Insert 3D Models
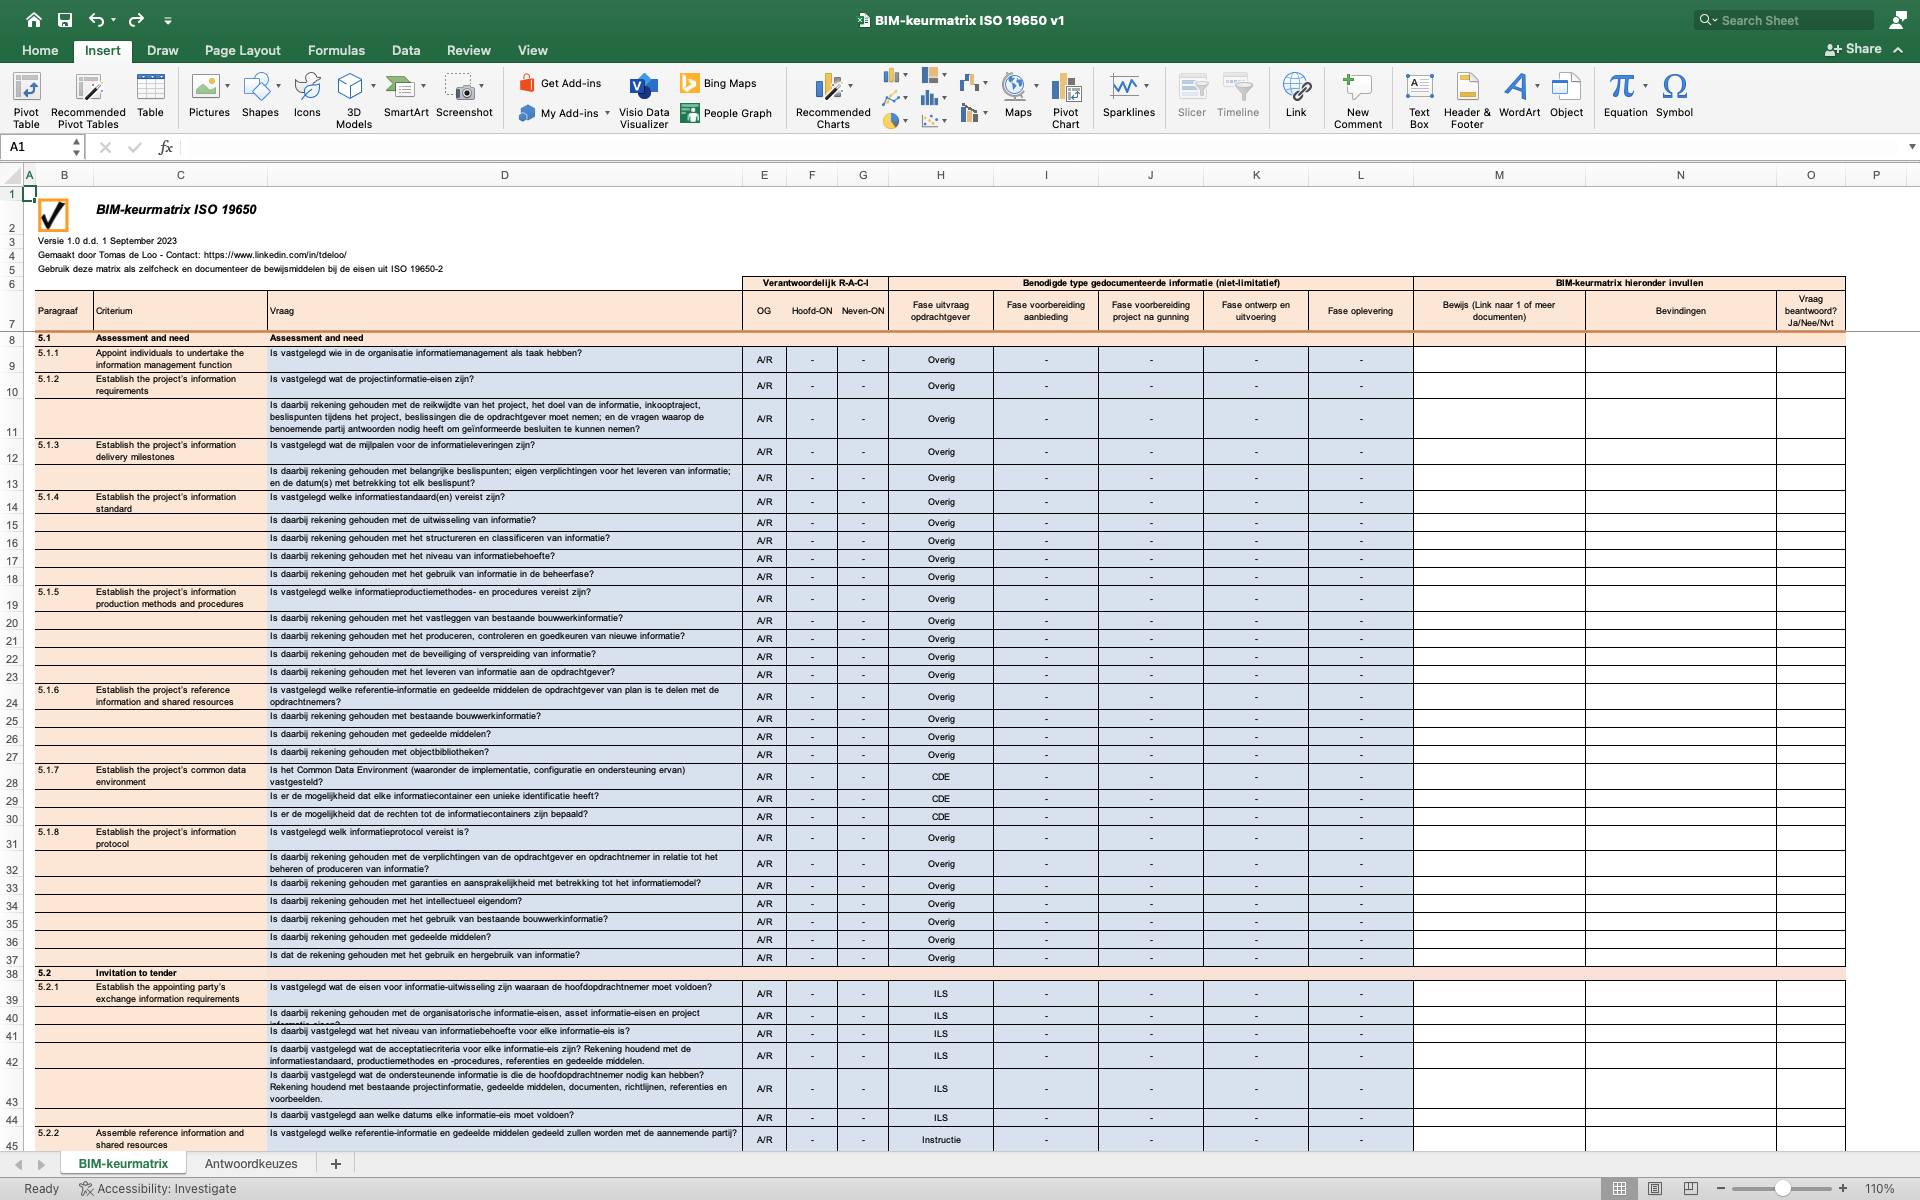The image size is (1920, 1200). (x=354, y=100)
